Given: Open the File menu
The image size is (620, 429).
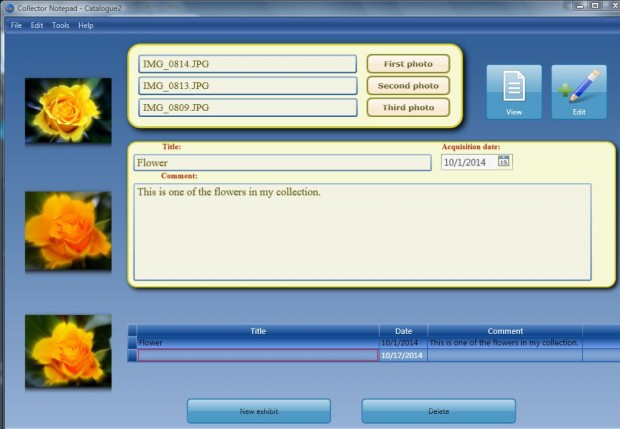Looking at the screenshot, I should tap(16, 25).
